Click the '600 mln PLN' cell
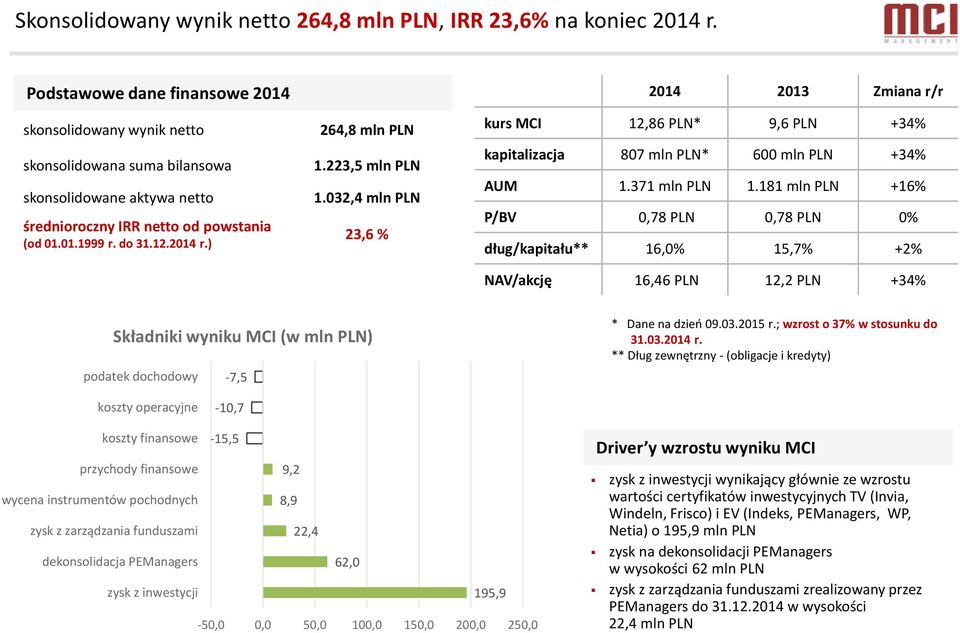The width and height of the screenshot is (960, 633). click(x=793, y=155)
